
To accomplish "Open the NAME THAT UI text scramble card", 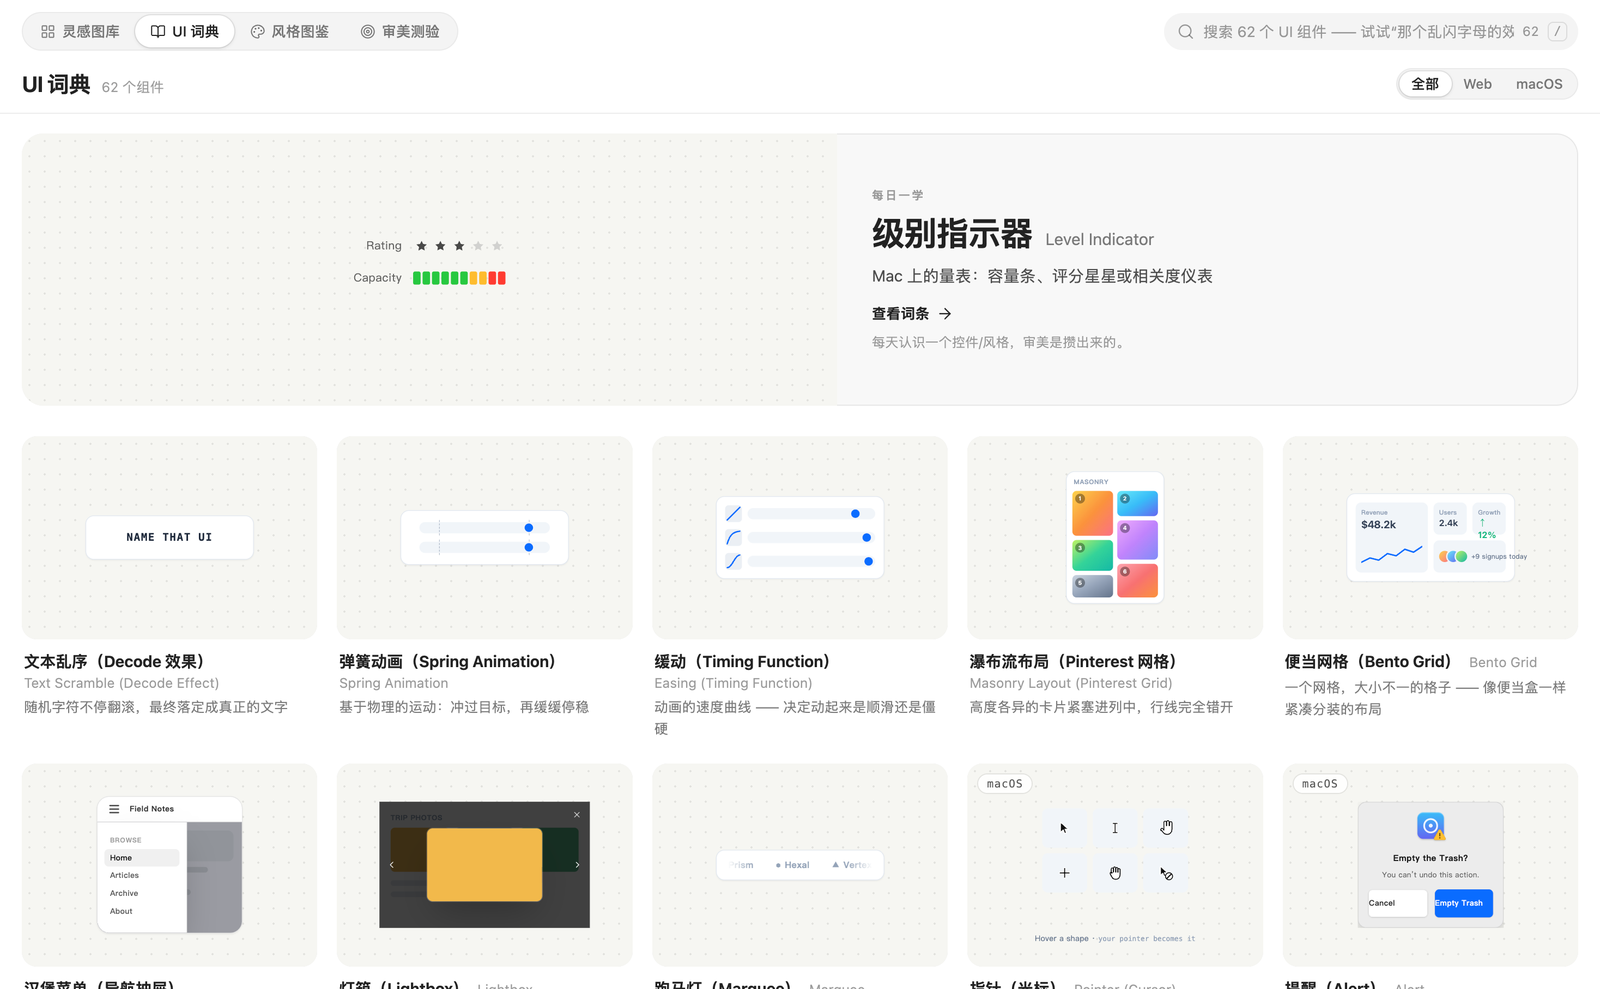I will 169,537.
